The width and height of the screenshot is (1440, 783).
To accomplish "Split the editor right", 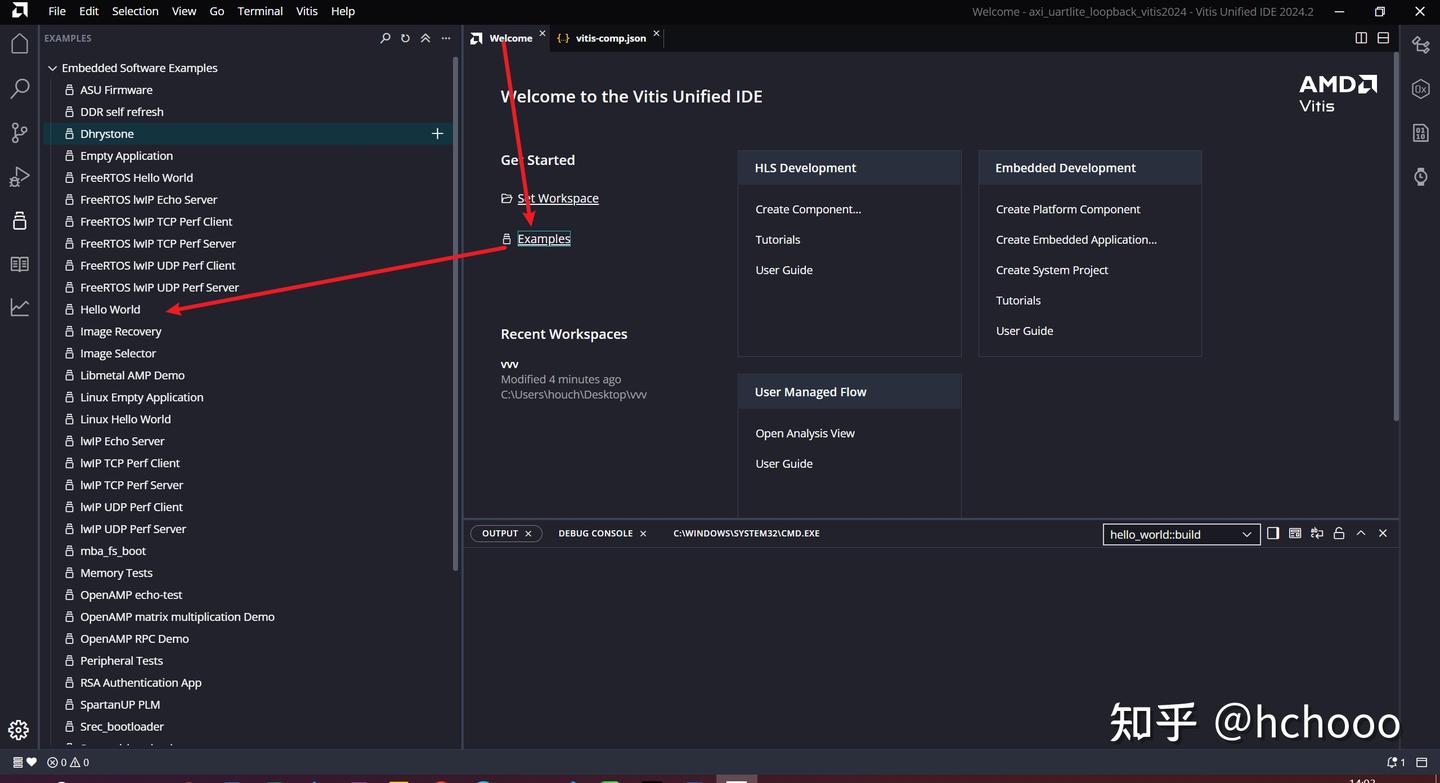I will (1361, 38).
